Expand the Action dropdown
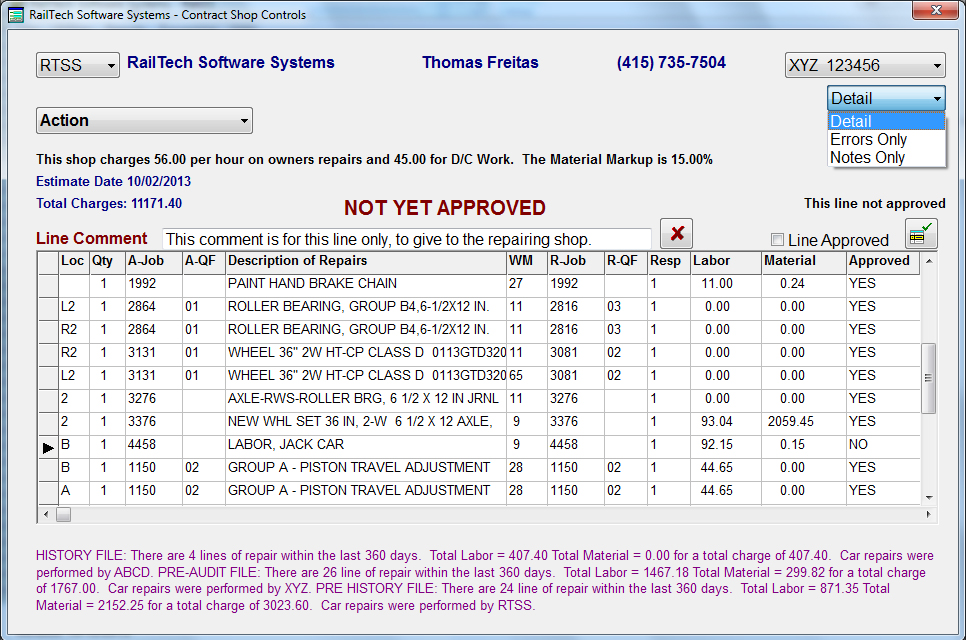This screenshot has height=640, width=966. tap(144, 121)
